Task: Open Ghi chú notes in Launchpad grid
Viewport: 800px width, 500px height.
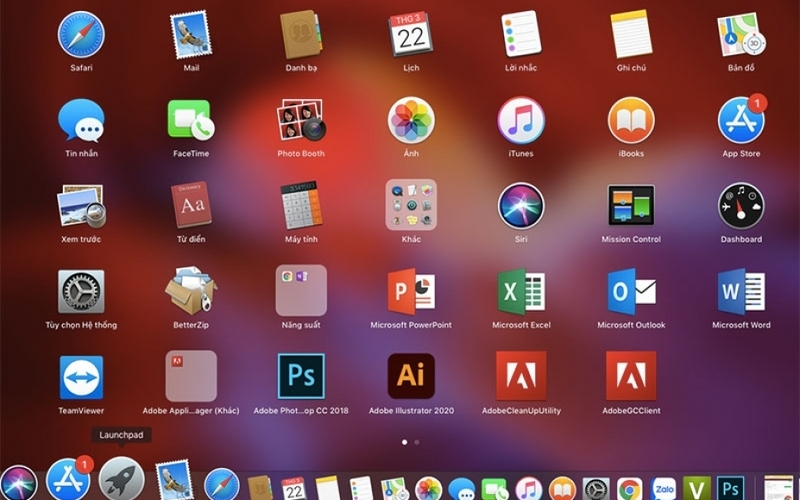Action: pos(631,35)
